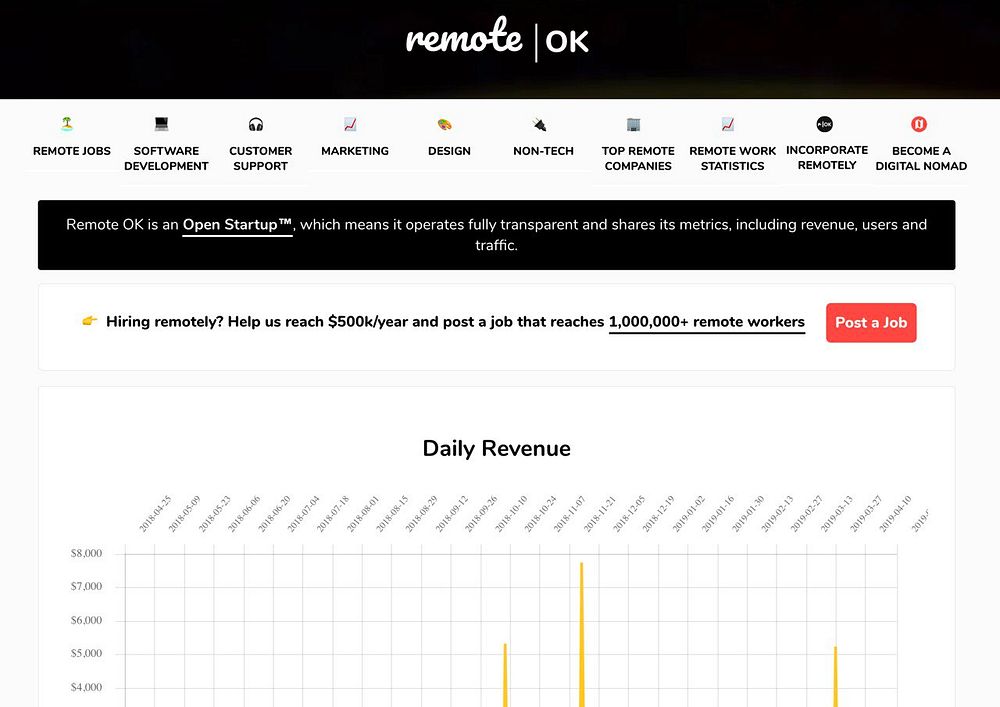Open Customer Support jobs category
Image resolution: width=1000 pixels, height=707 pixels.
[x=261, y=159]
